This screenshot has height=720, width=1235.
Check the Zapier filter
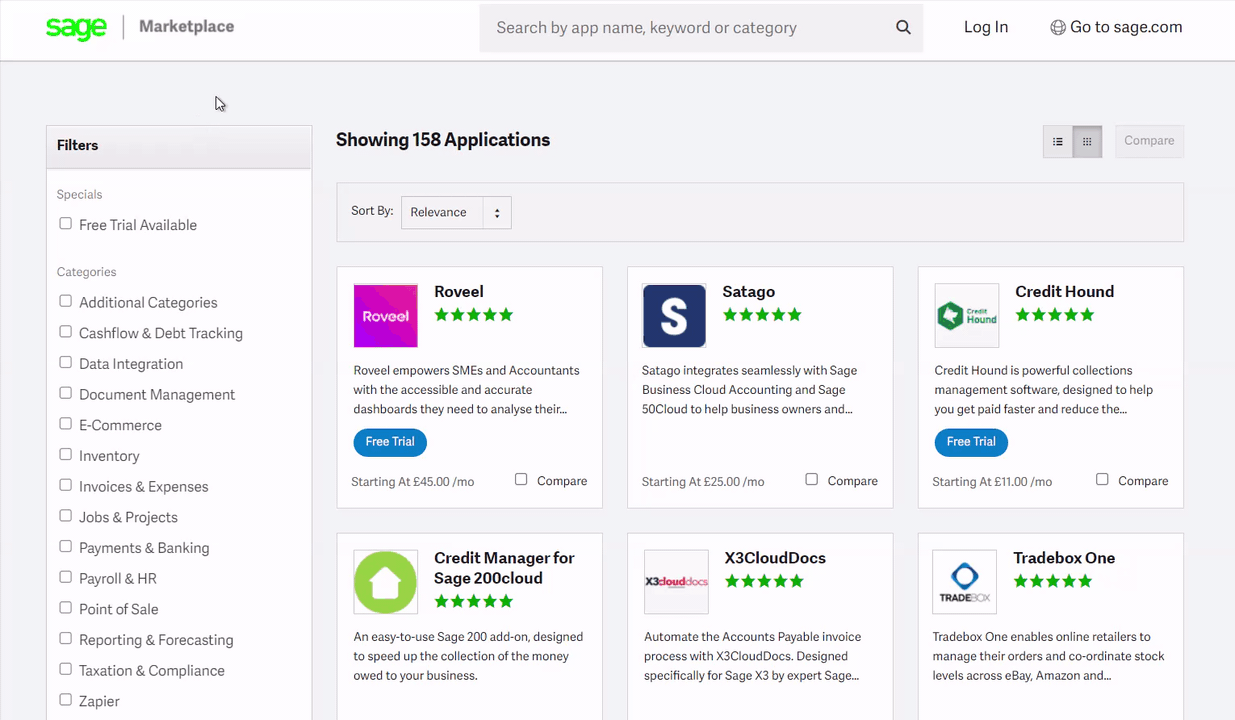(66, 700)
